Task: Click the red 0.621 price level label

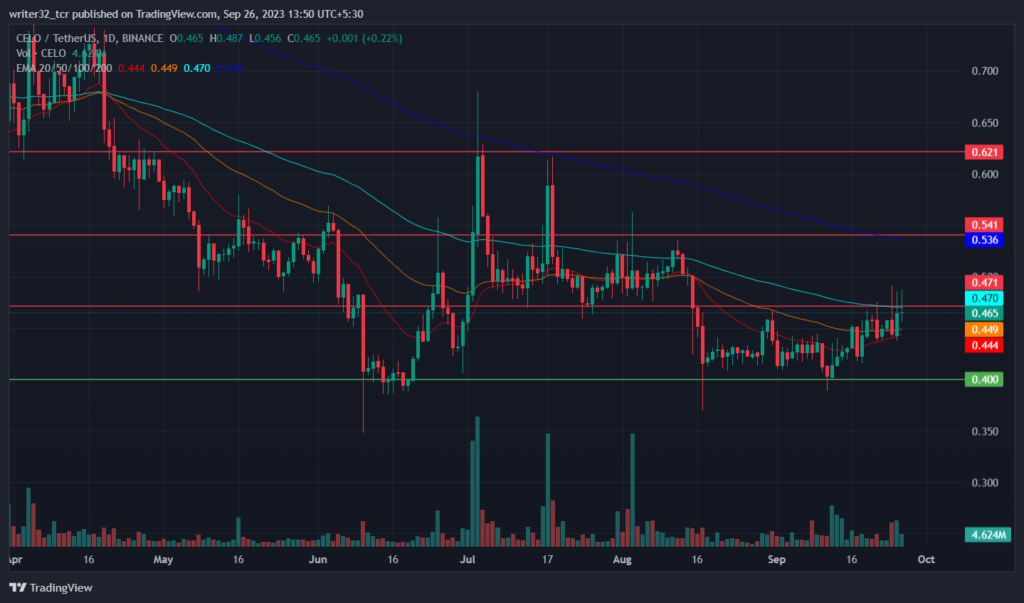Action: pyautogui.click(x=984, y=152)
